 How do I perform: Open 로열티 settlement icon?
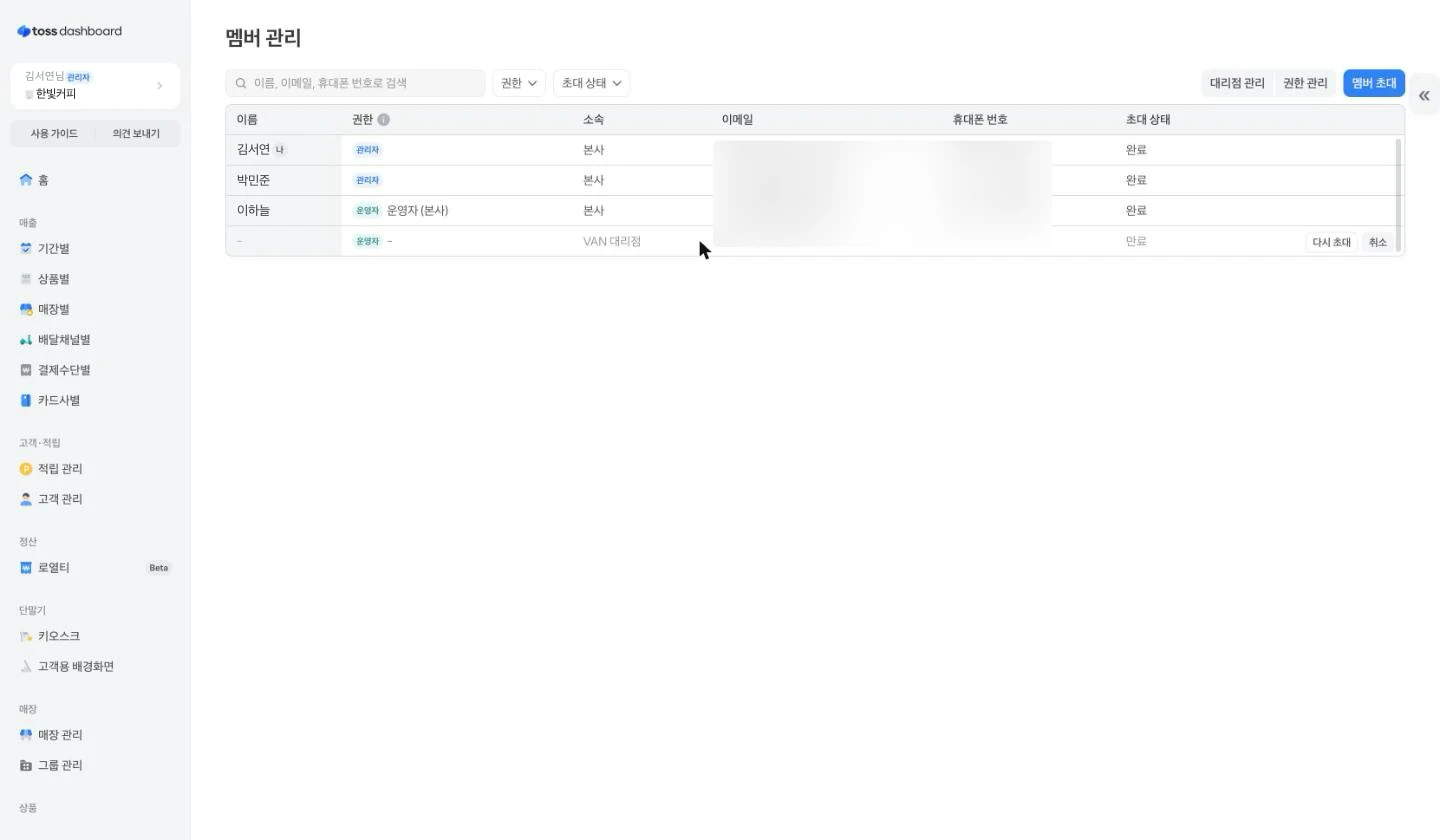pyautogui.click(x=26, y=568)
